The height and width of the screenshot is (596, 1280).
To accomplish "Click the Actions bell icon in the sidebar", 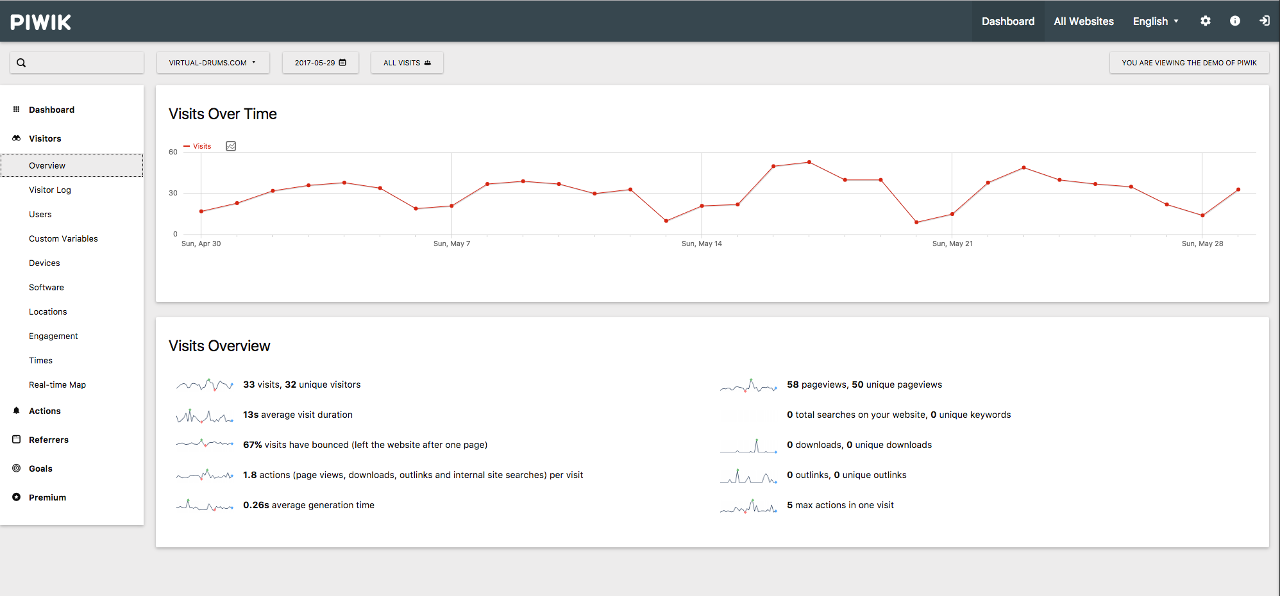I will 16,410.
